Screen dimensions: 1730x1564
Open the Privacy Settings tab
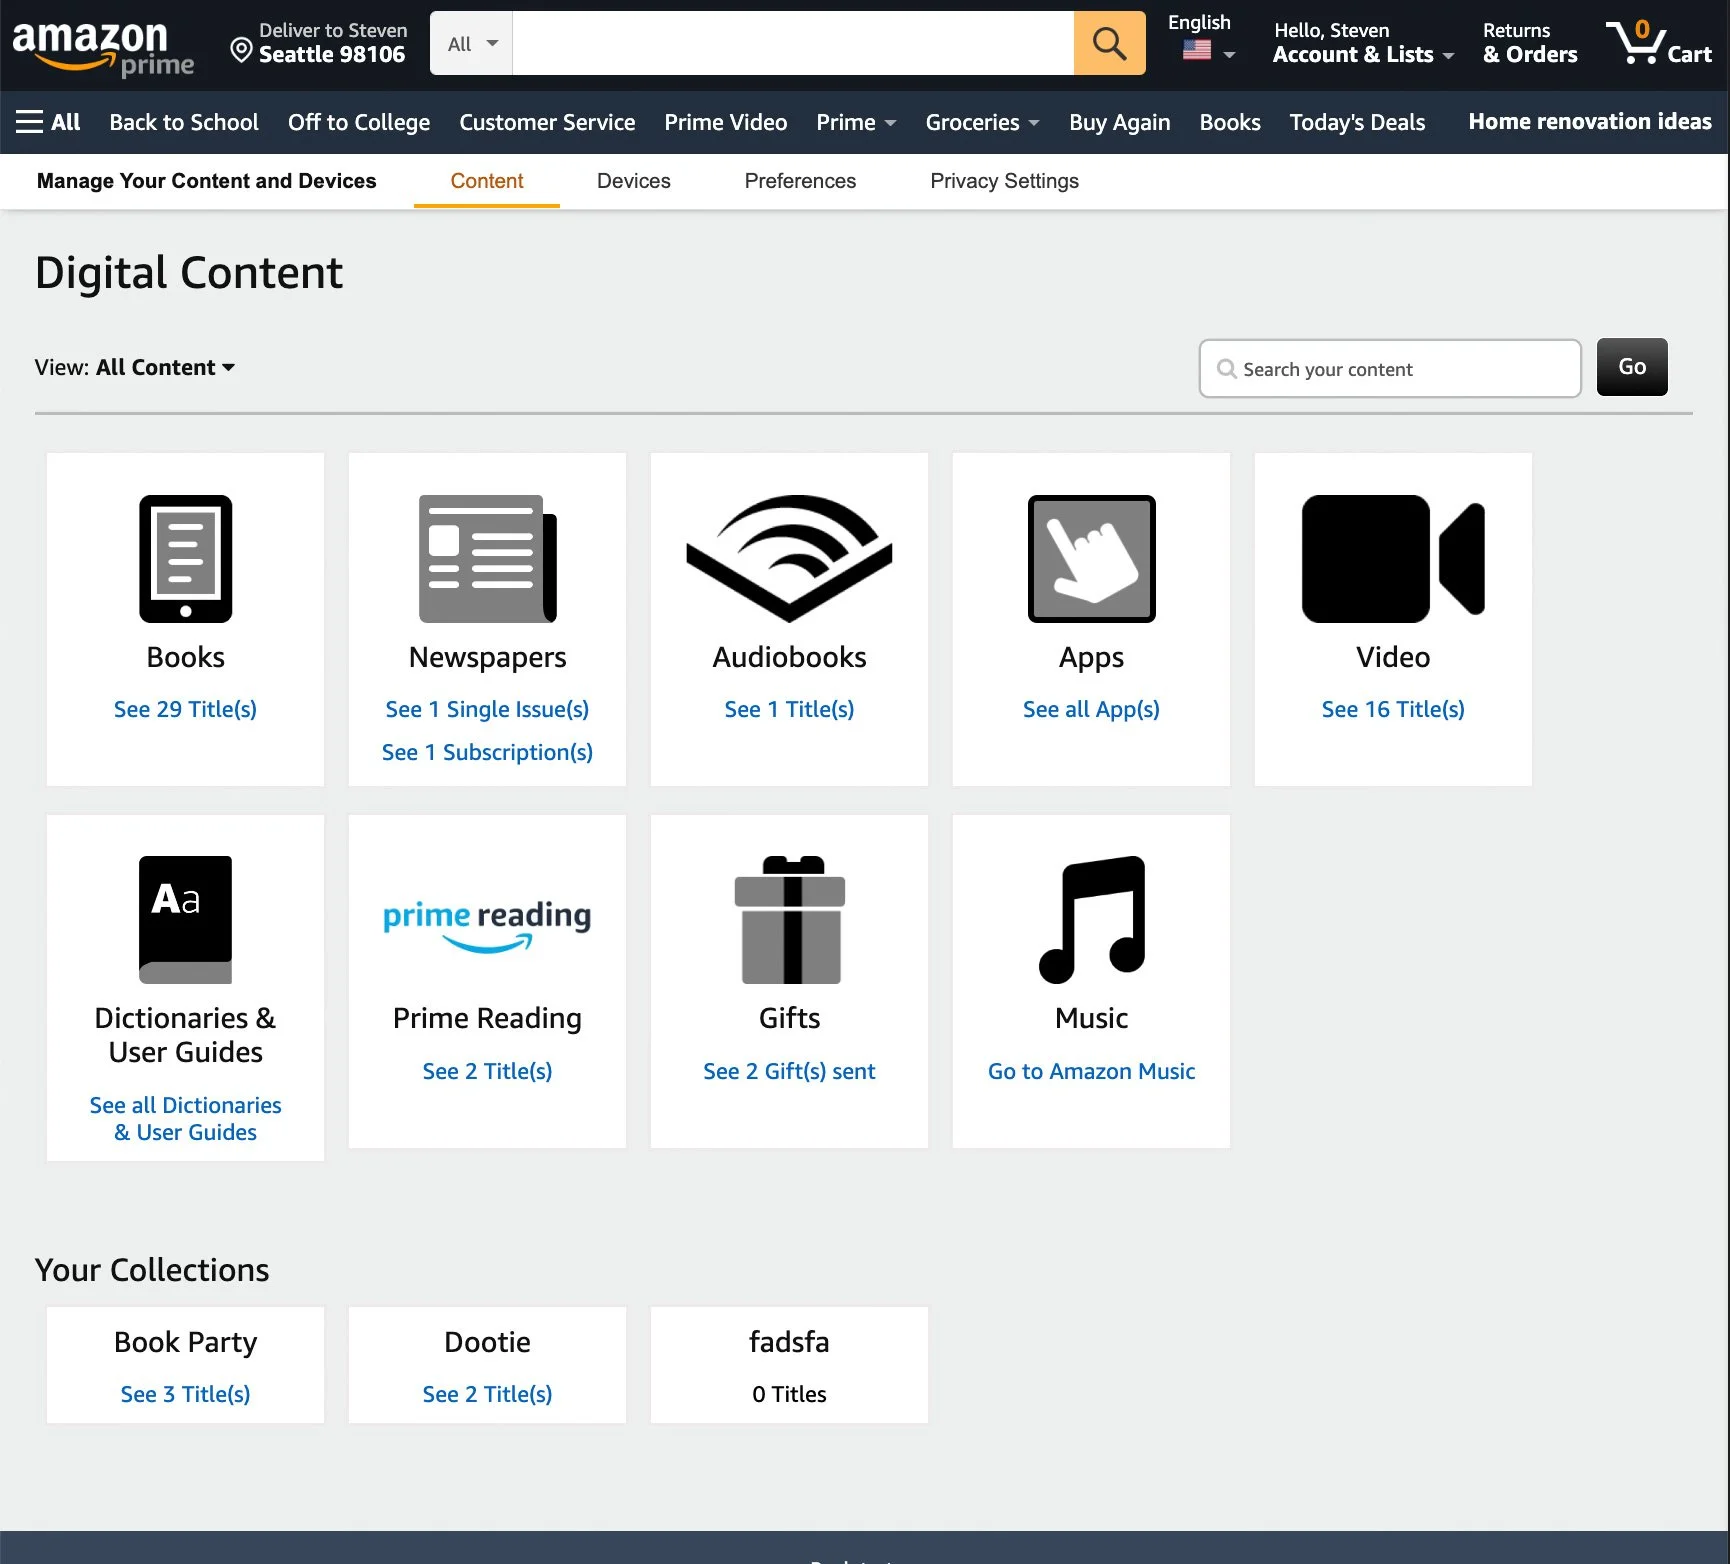point(1004,181)
